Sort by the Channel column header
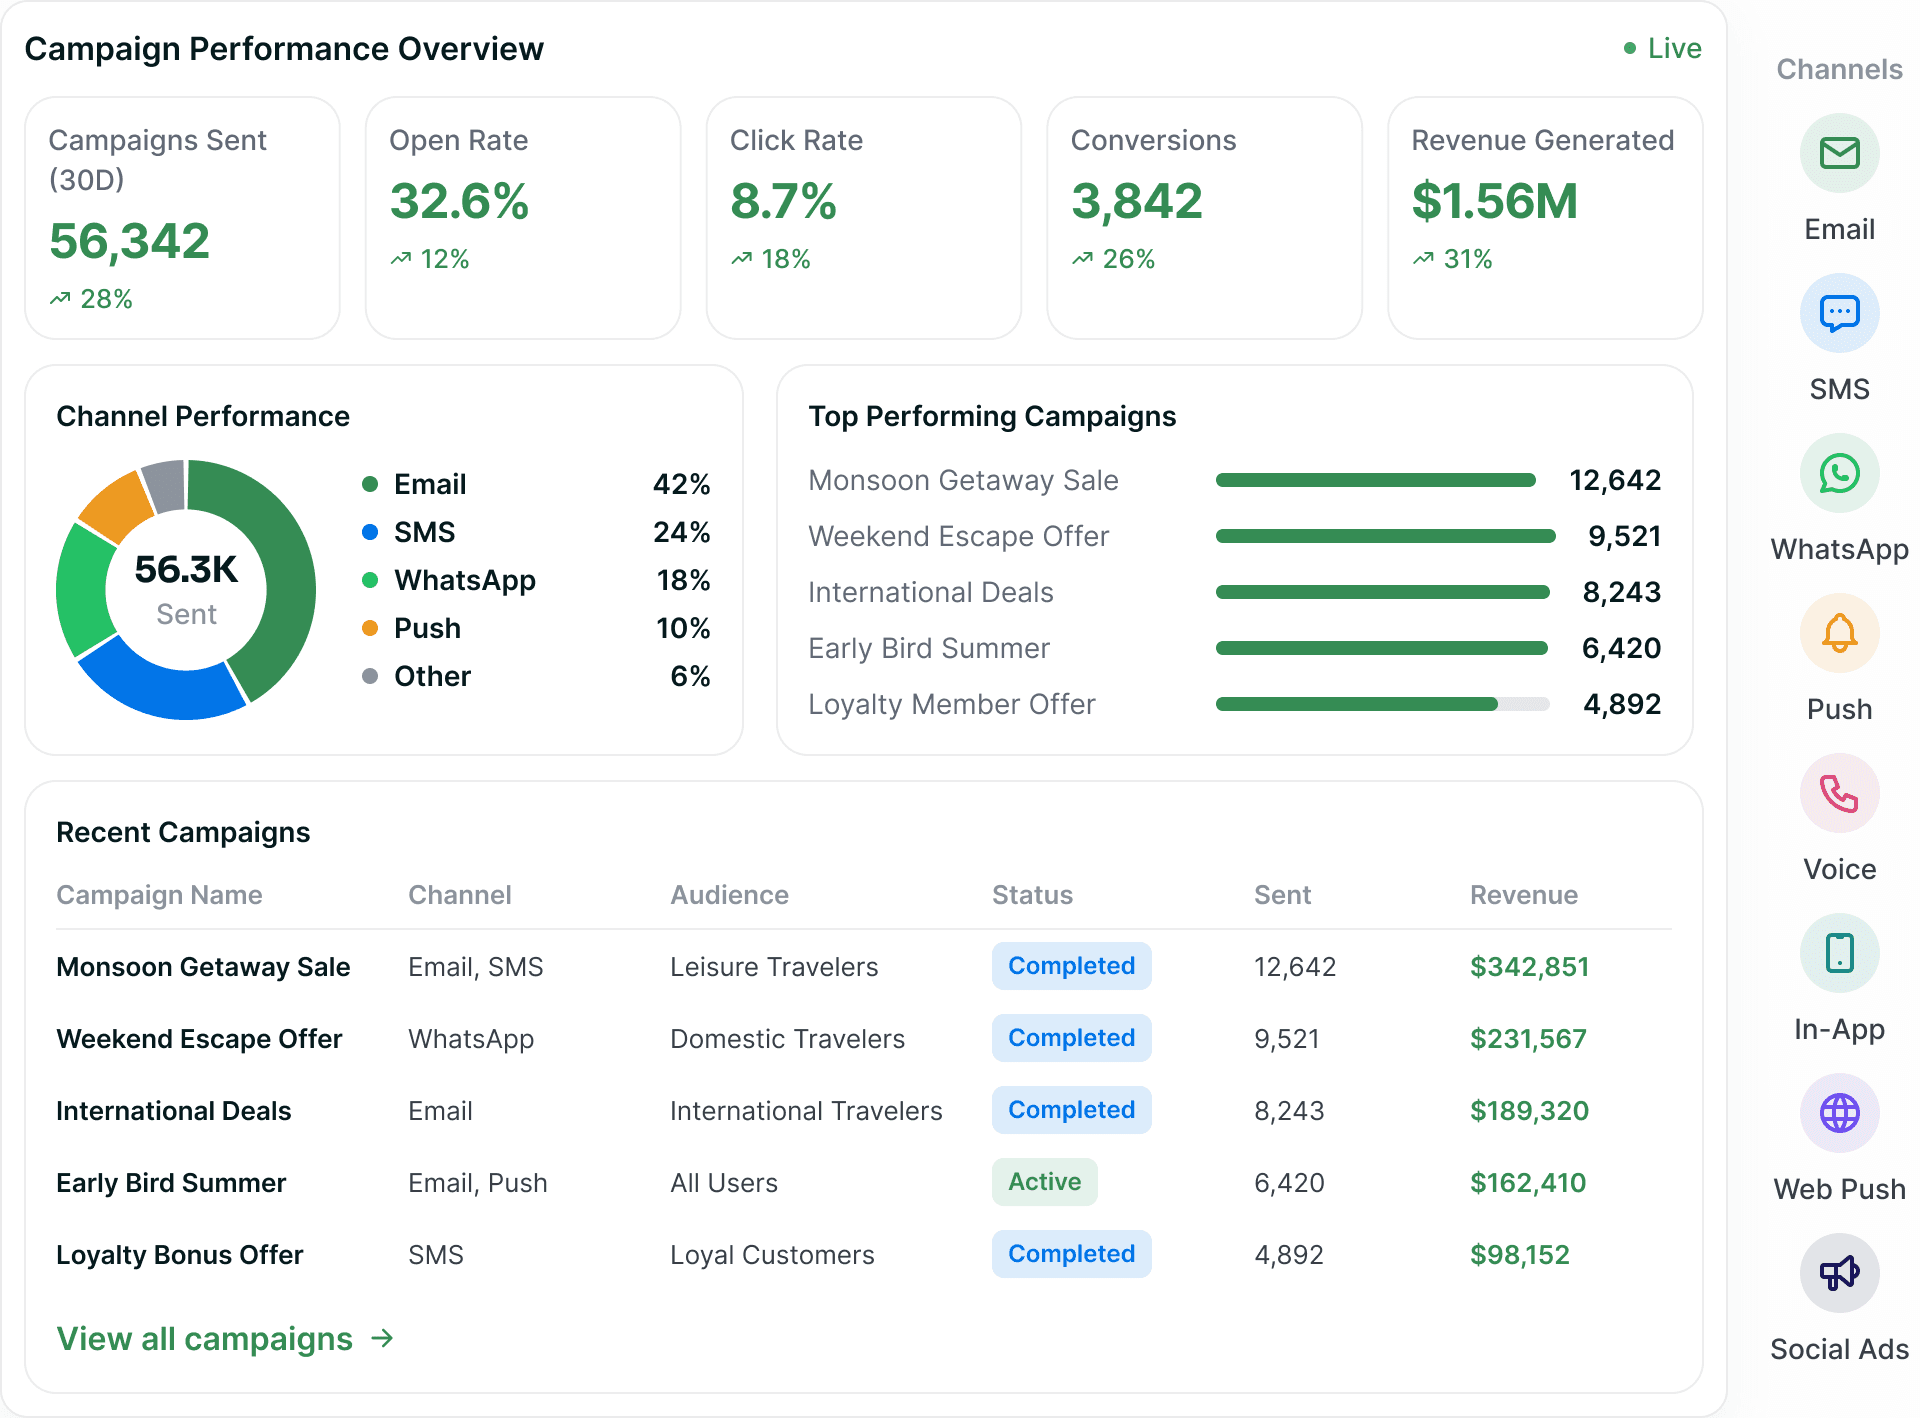Viewport: 1920px width, 1418px height. coord(459,895)
